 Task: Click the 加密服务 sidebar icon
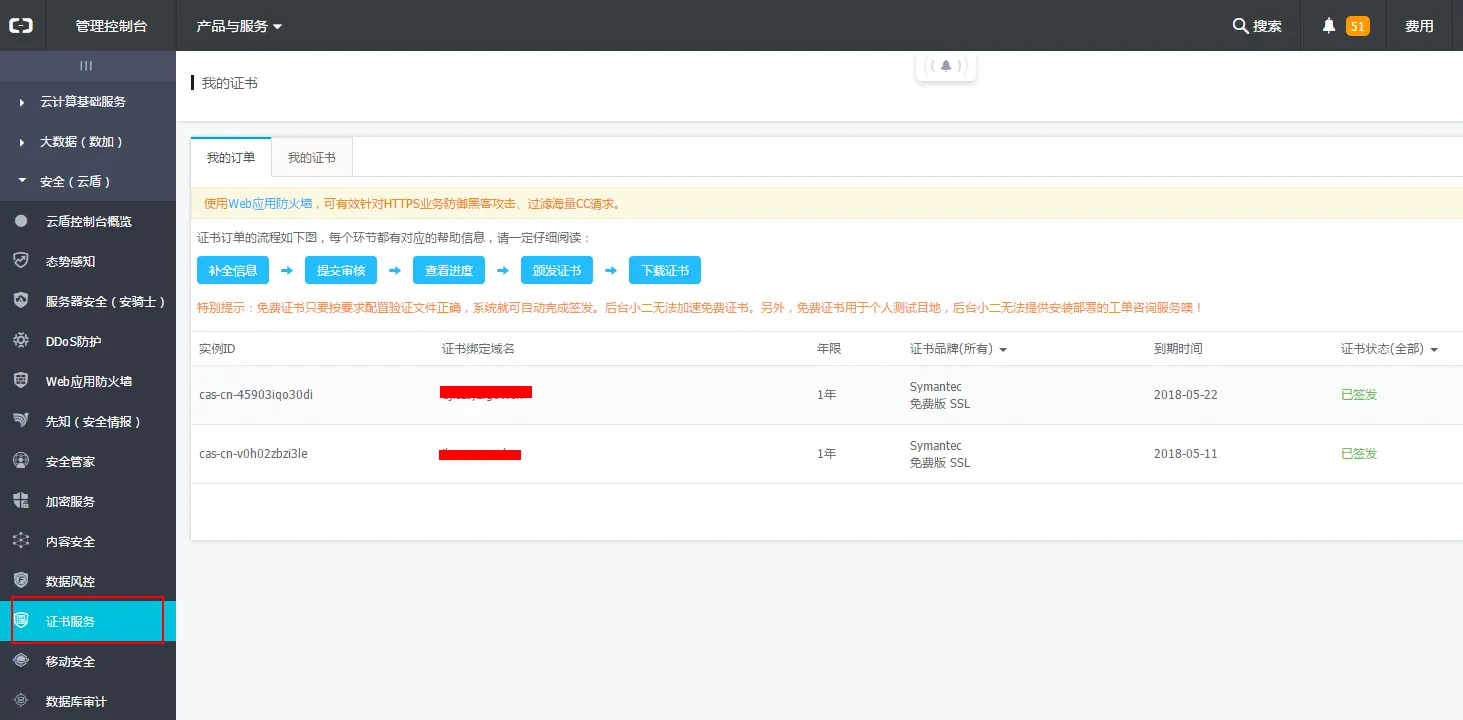click(x=21, y=501)
